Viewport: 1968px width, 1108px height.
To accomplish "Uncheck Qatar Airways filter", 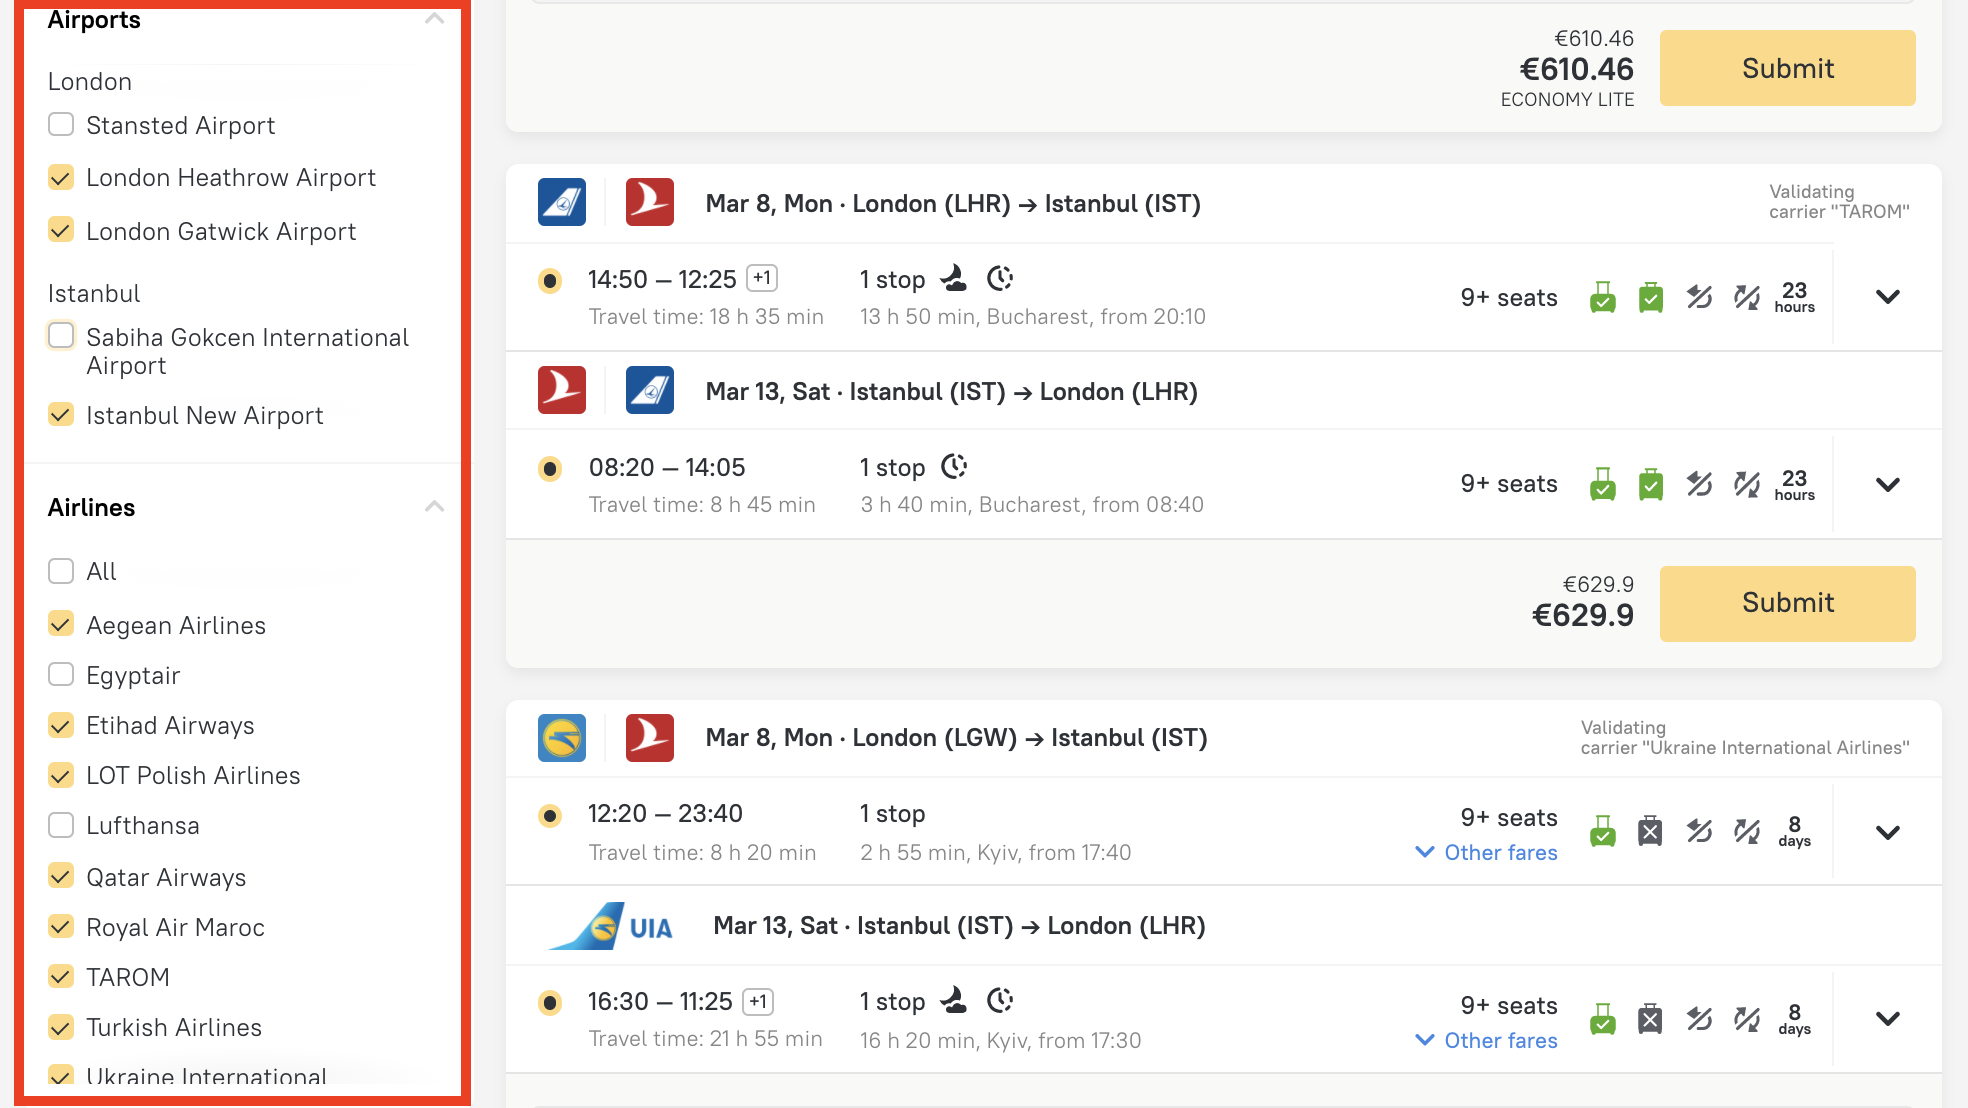I will pyautogui.click(x=61, y=877).
